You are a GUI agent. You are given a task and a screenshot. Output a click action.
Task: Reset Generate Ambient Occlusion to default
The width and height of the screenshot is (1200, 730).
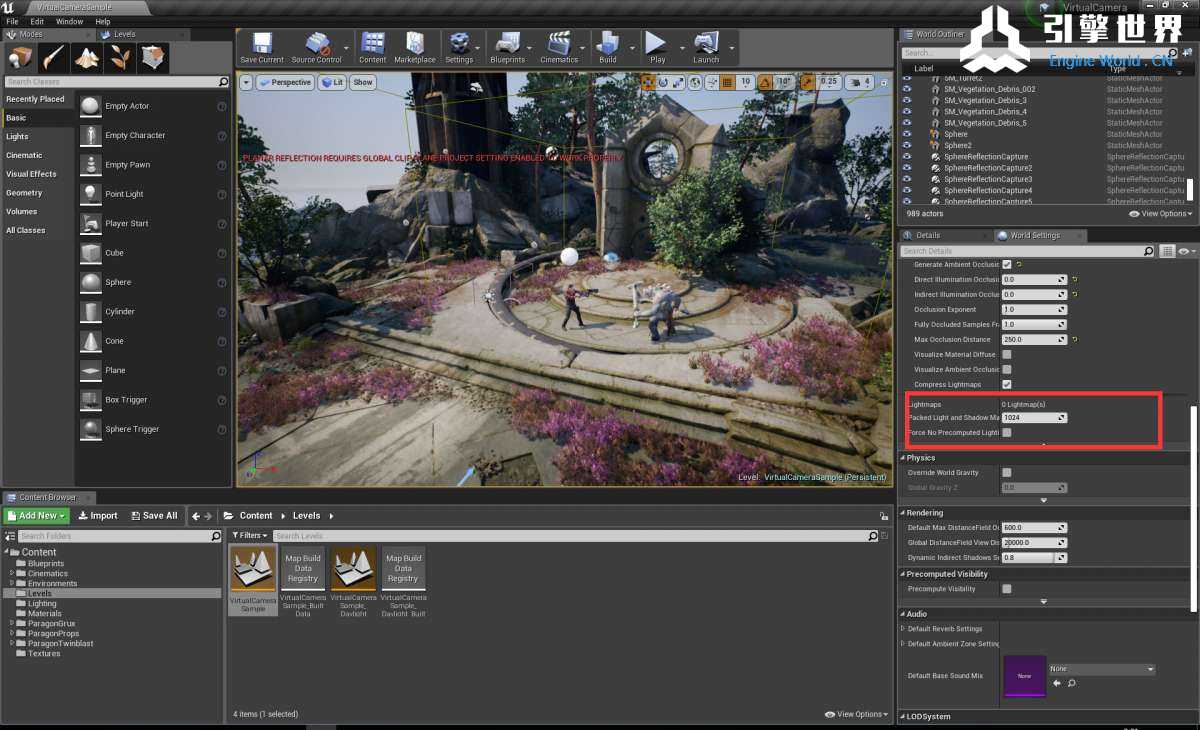tap(1020, 265)
